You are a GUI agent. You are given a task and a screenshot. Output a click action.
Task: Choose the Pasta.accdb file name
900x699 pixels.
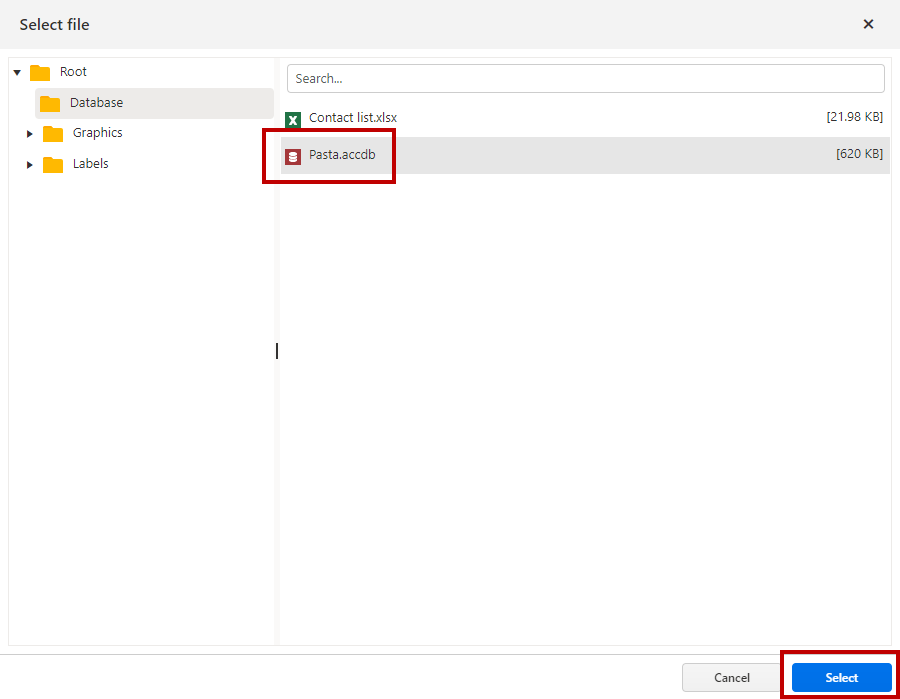click(x=342, y=155)
